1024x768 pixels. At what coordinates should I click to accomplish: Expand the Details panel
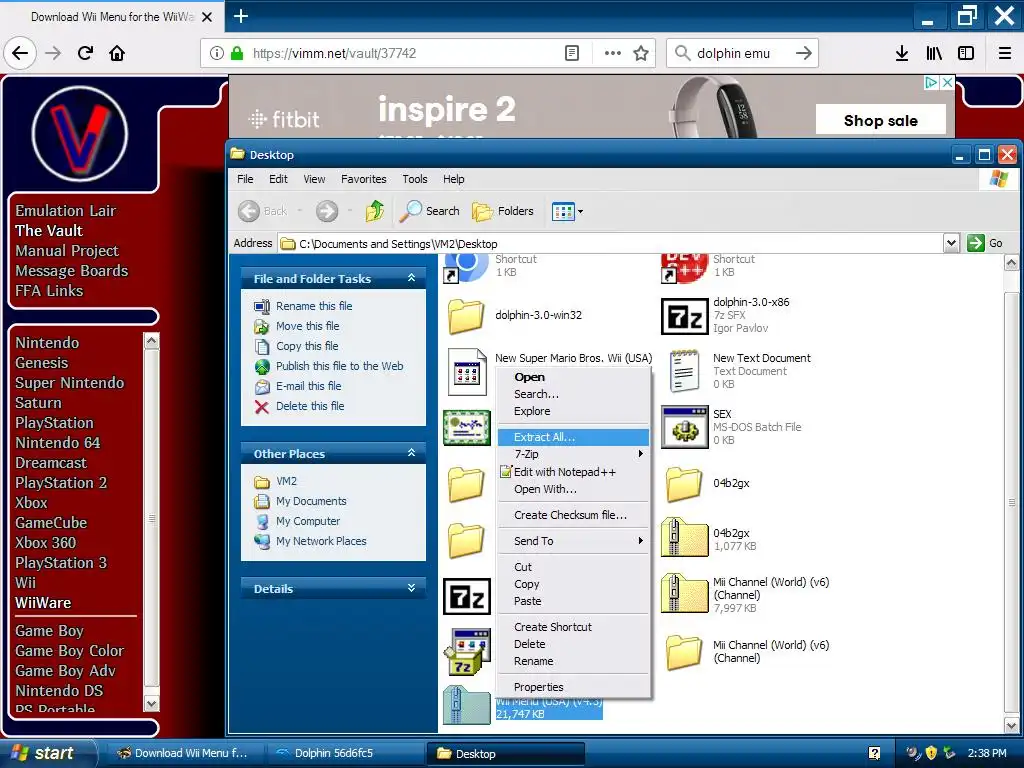pos(411,588)
